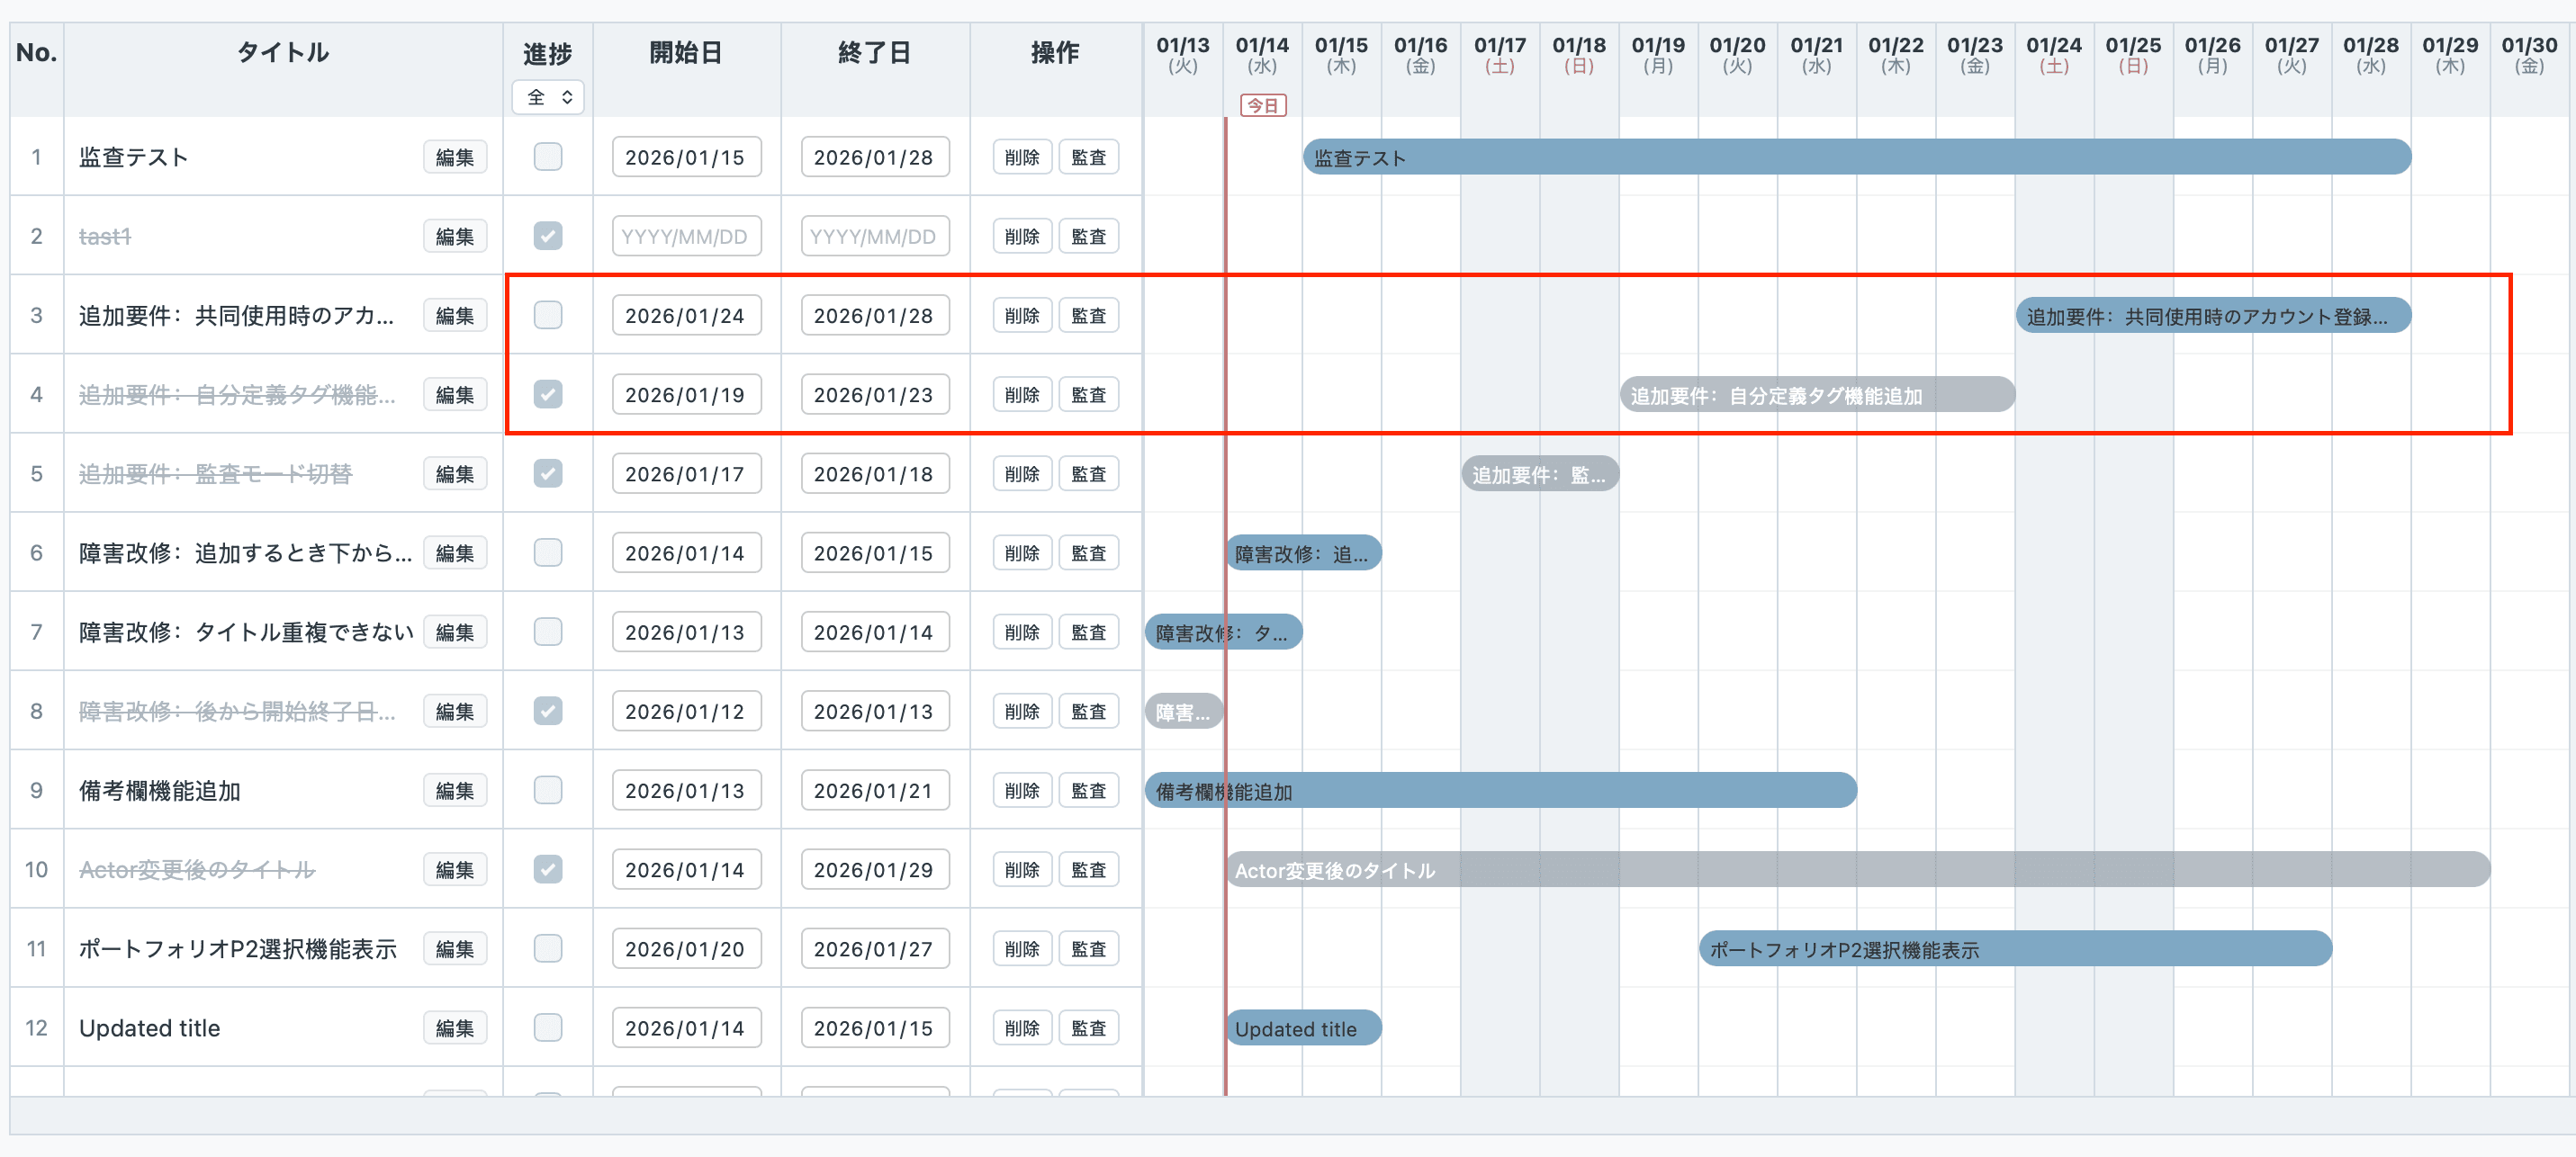Toggle the progress checkbox for 備考欄機能追加

[548, 790]
